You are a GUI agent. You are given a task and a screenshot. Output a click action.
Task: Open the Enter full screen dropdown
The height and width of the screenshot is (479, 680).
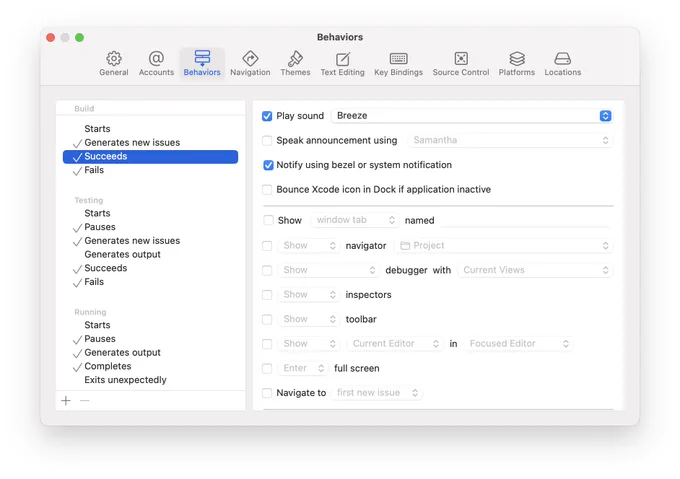click(302, 368)
